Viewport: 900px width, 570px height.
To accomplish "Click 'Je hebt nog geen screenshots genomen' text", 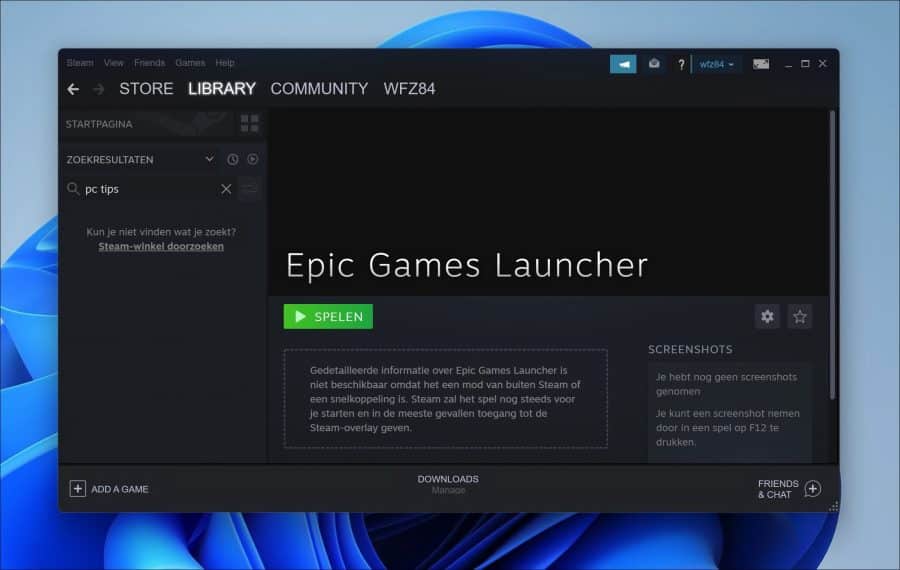I will 726,384.
